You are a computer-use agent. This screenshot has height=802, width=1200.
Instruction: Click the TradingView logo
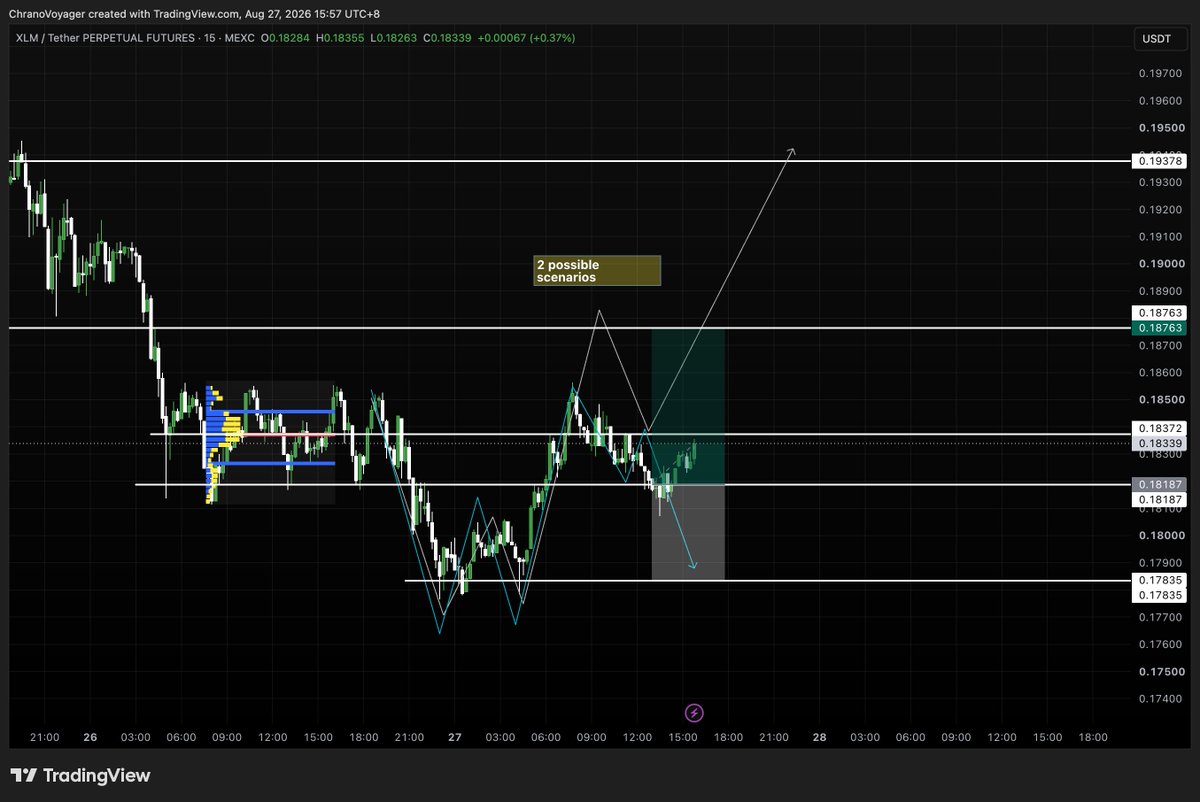click(80, 775)
